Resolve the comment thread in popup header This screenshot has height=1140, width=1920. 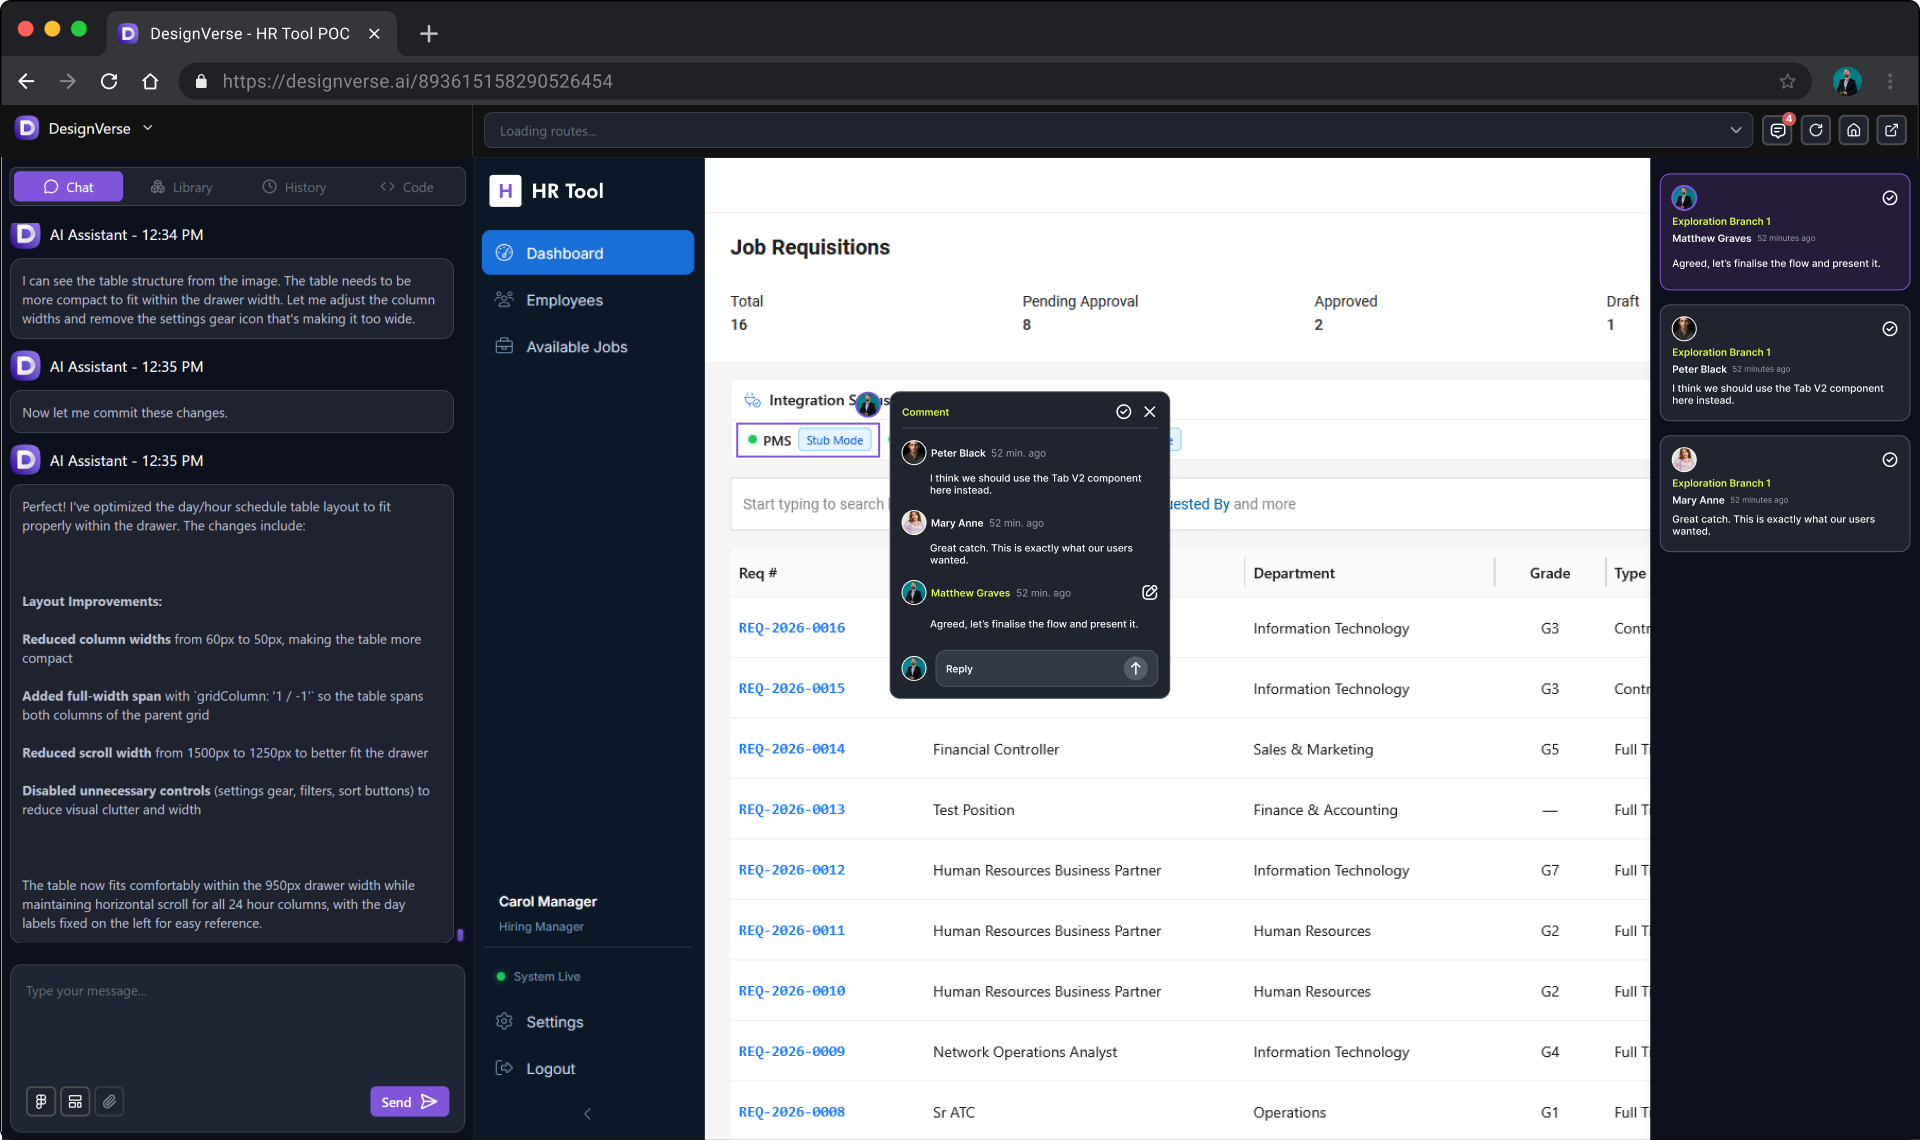pyautogui.click(x=1123, y=411)
